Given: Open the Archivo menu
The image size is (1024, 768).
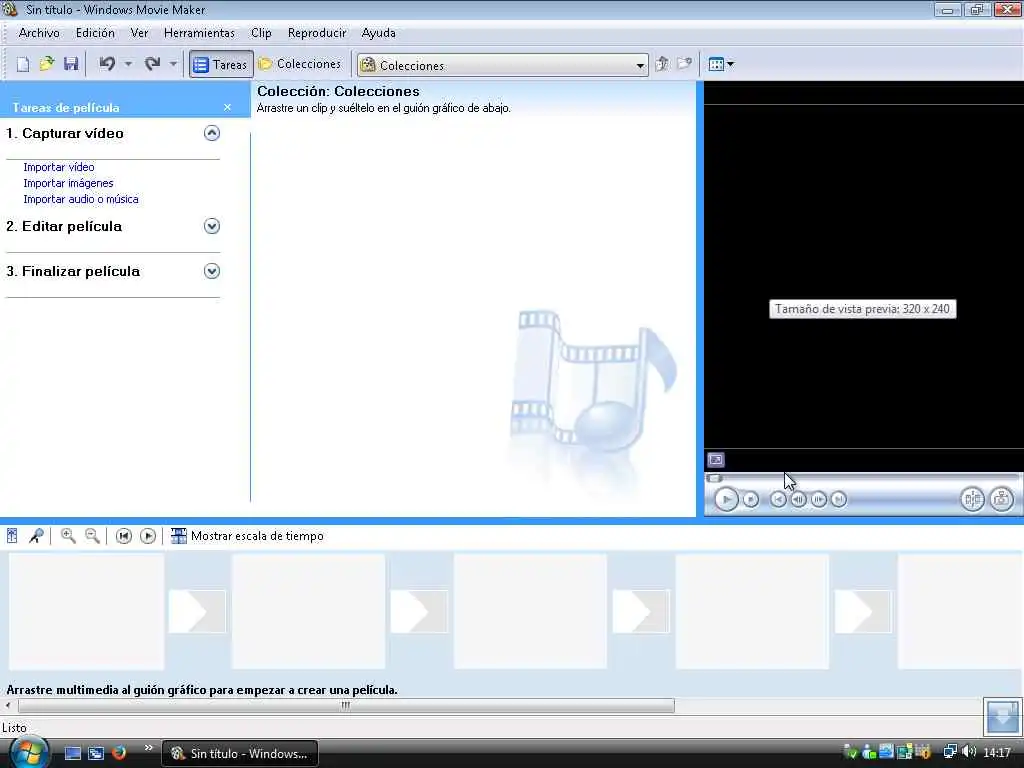Looking at the screenshot, I should [39, 33].
